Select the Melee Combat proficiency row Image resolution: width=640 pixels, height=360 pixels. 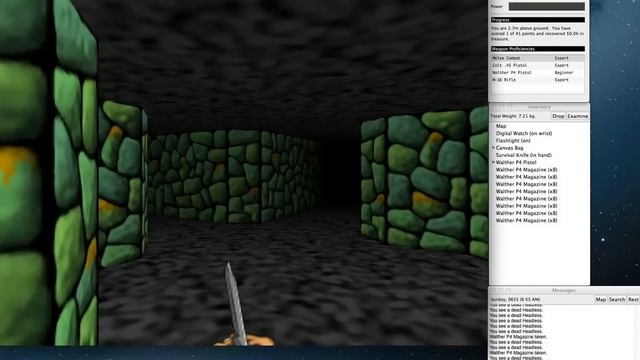point(538,58)
